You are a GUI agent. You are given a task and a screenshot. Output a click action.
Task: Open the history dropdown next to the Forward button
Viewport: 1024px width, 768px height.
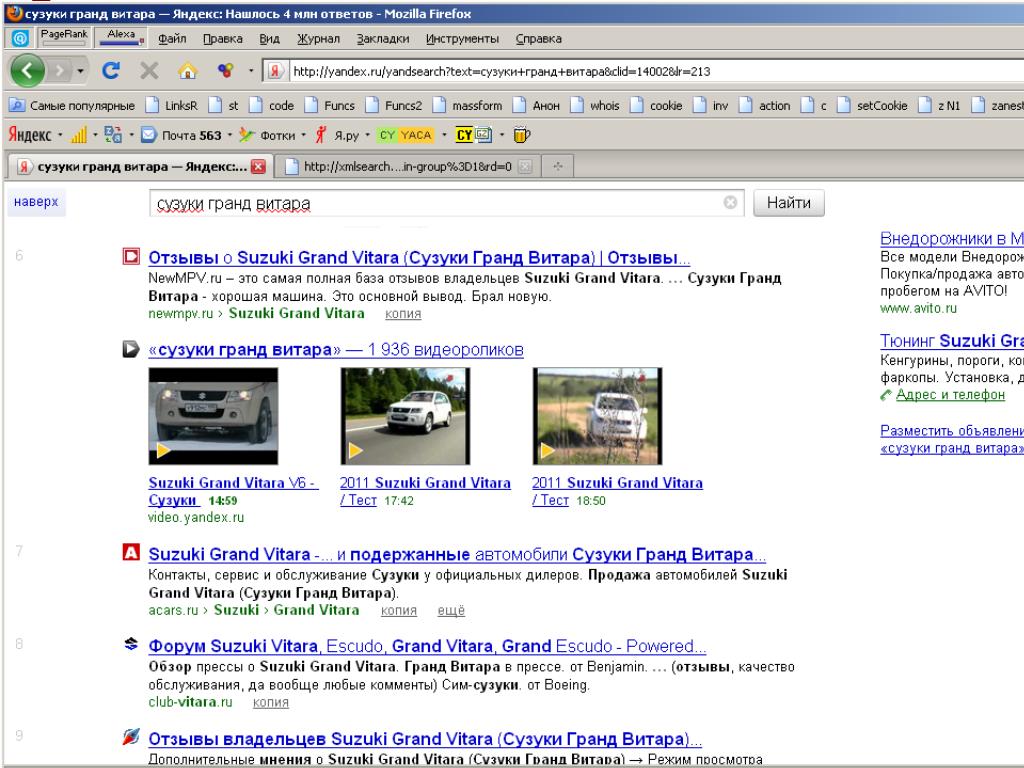(x=80, y=71)
